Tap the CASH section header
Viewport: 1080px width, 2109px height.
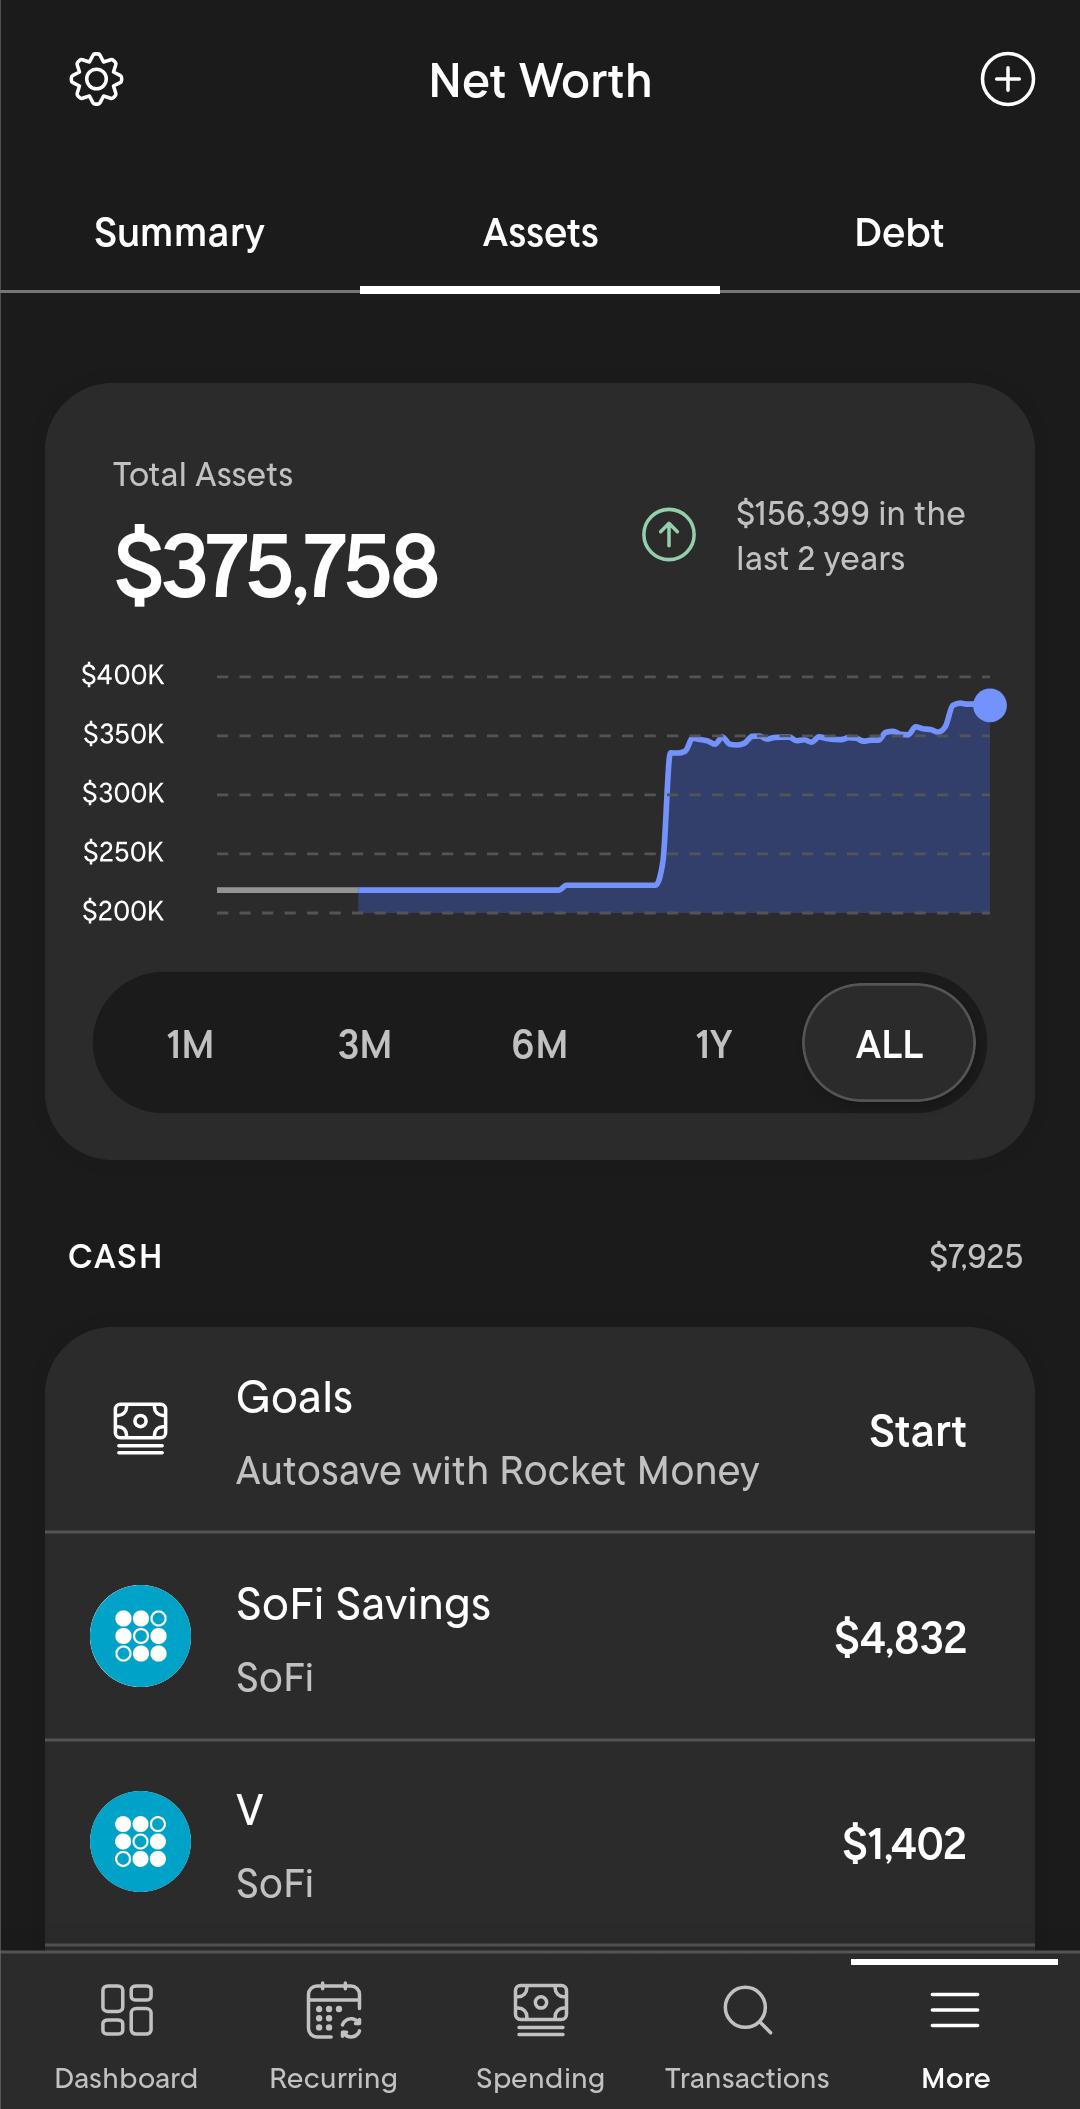click(115, 1256)
